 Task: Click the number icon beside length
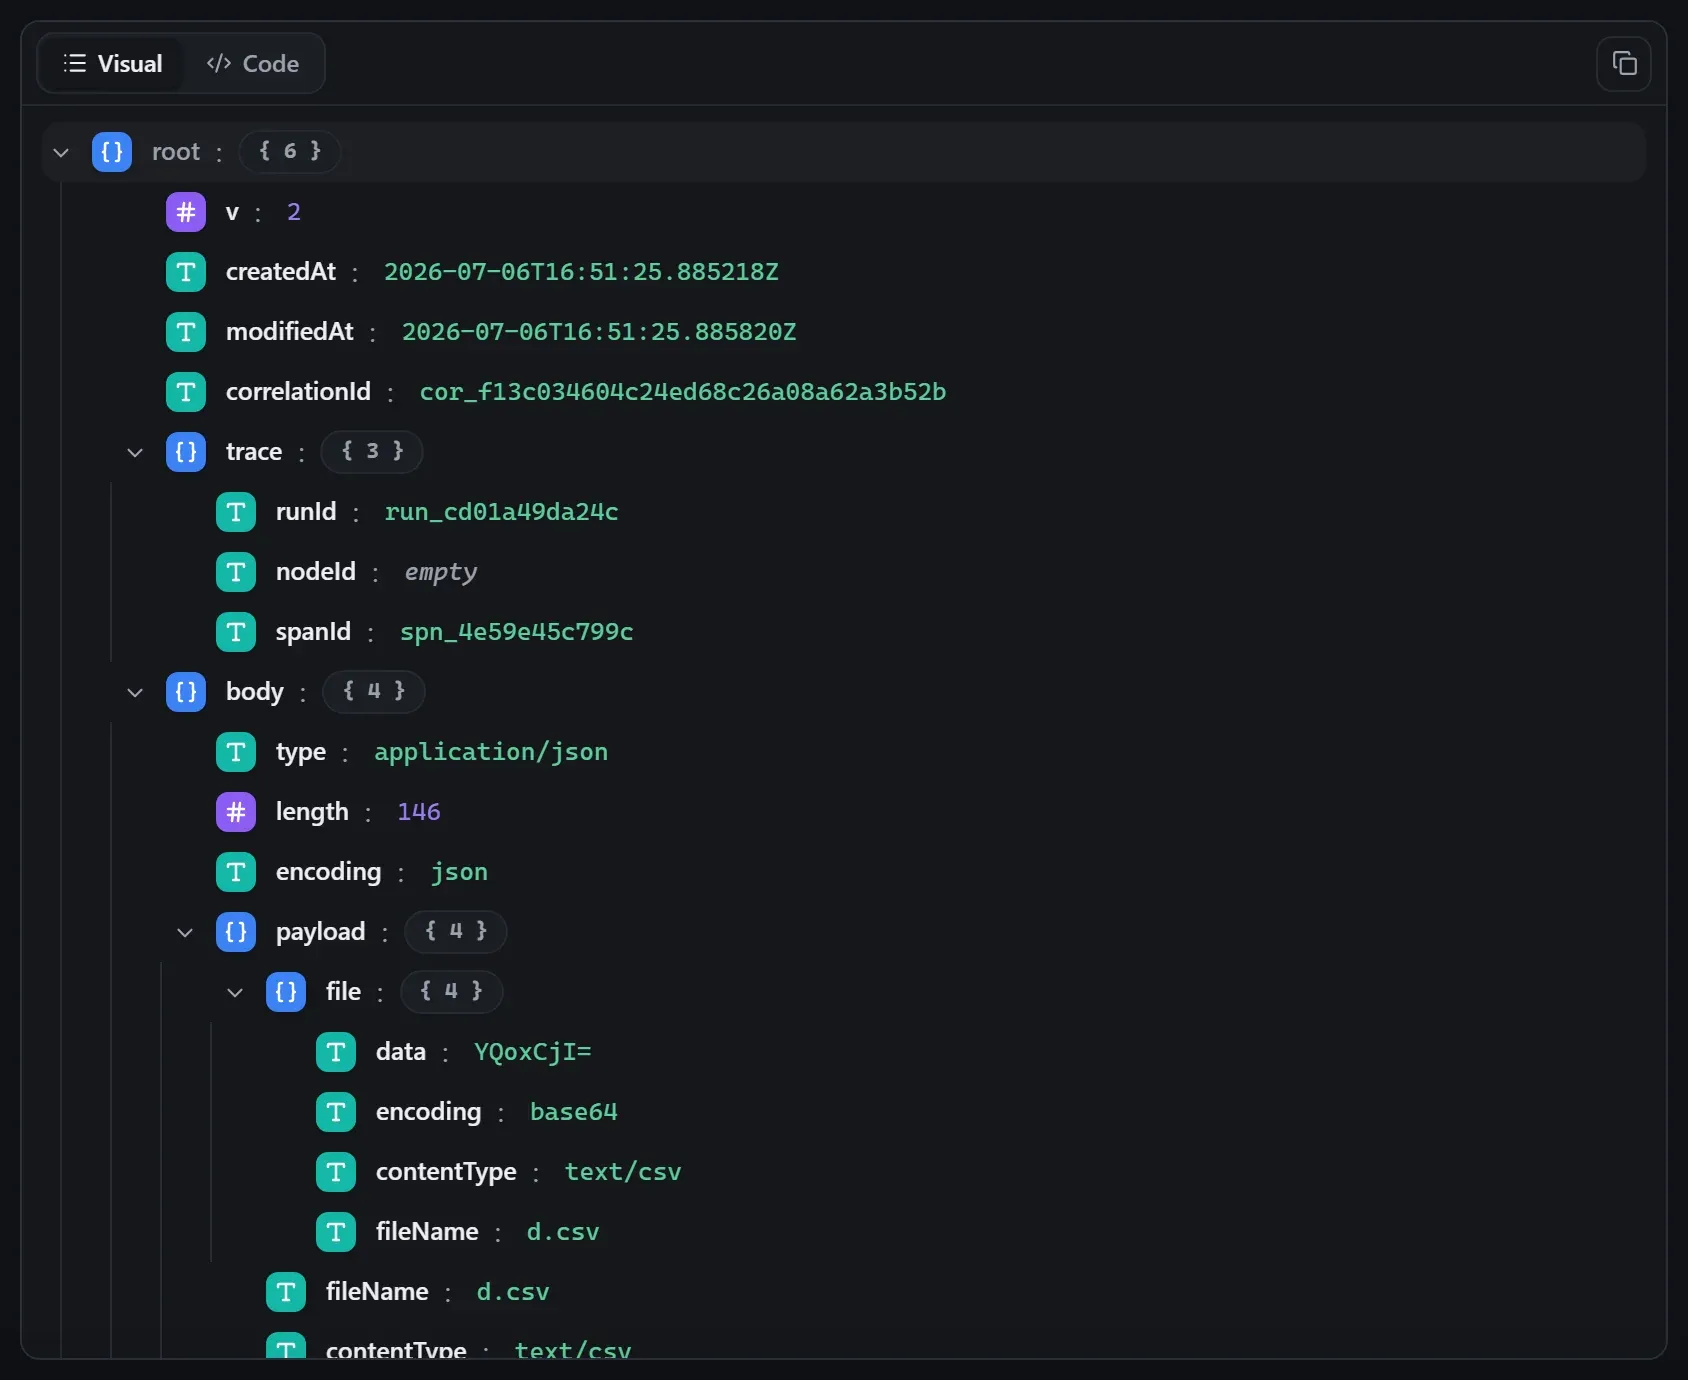point(236,812)
